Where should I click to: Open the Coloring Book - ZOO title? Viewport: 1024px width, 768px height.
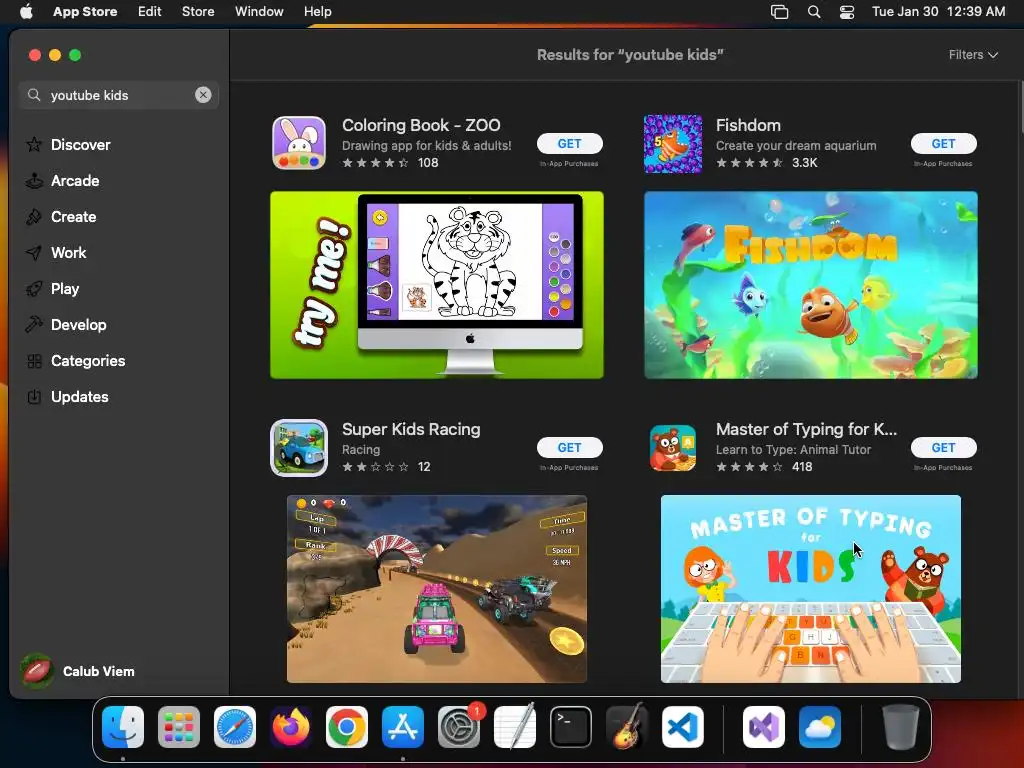click(x=421, y=125)
